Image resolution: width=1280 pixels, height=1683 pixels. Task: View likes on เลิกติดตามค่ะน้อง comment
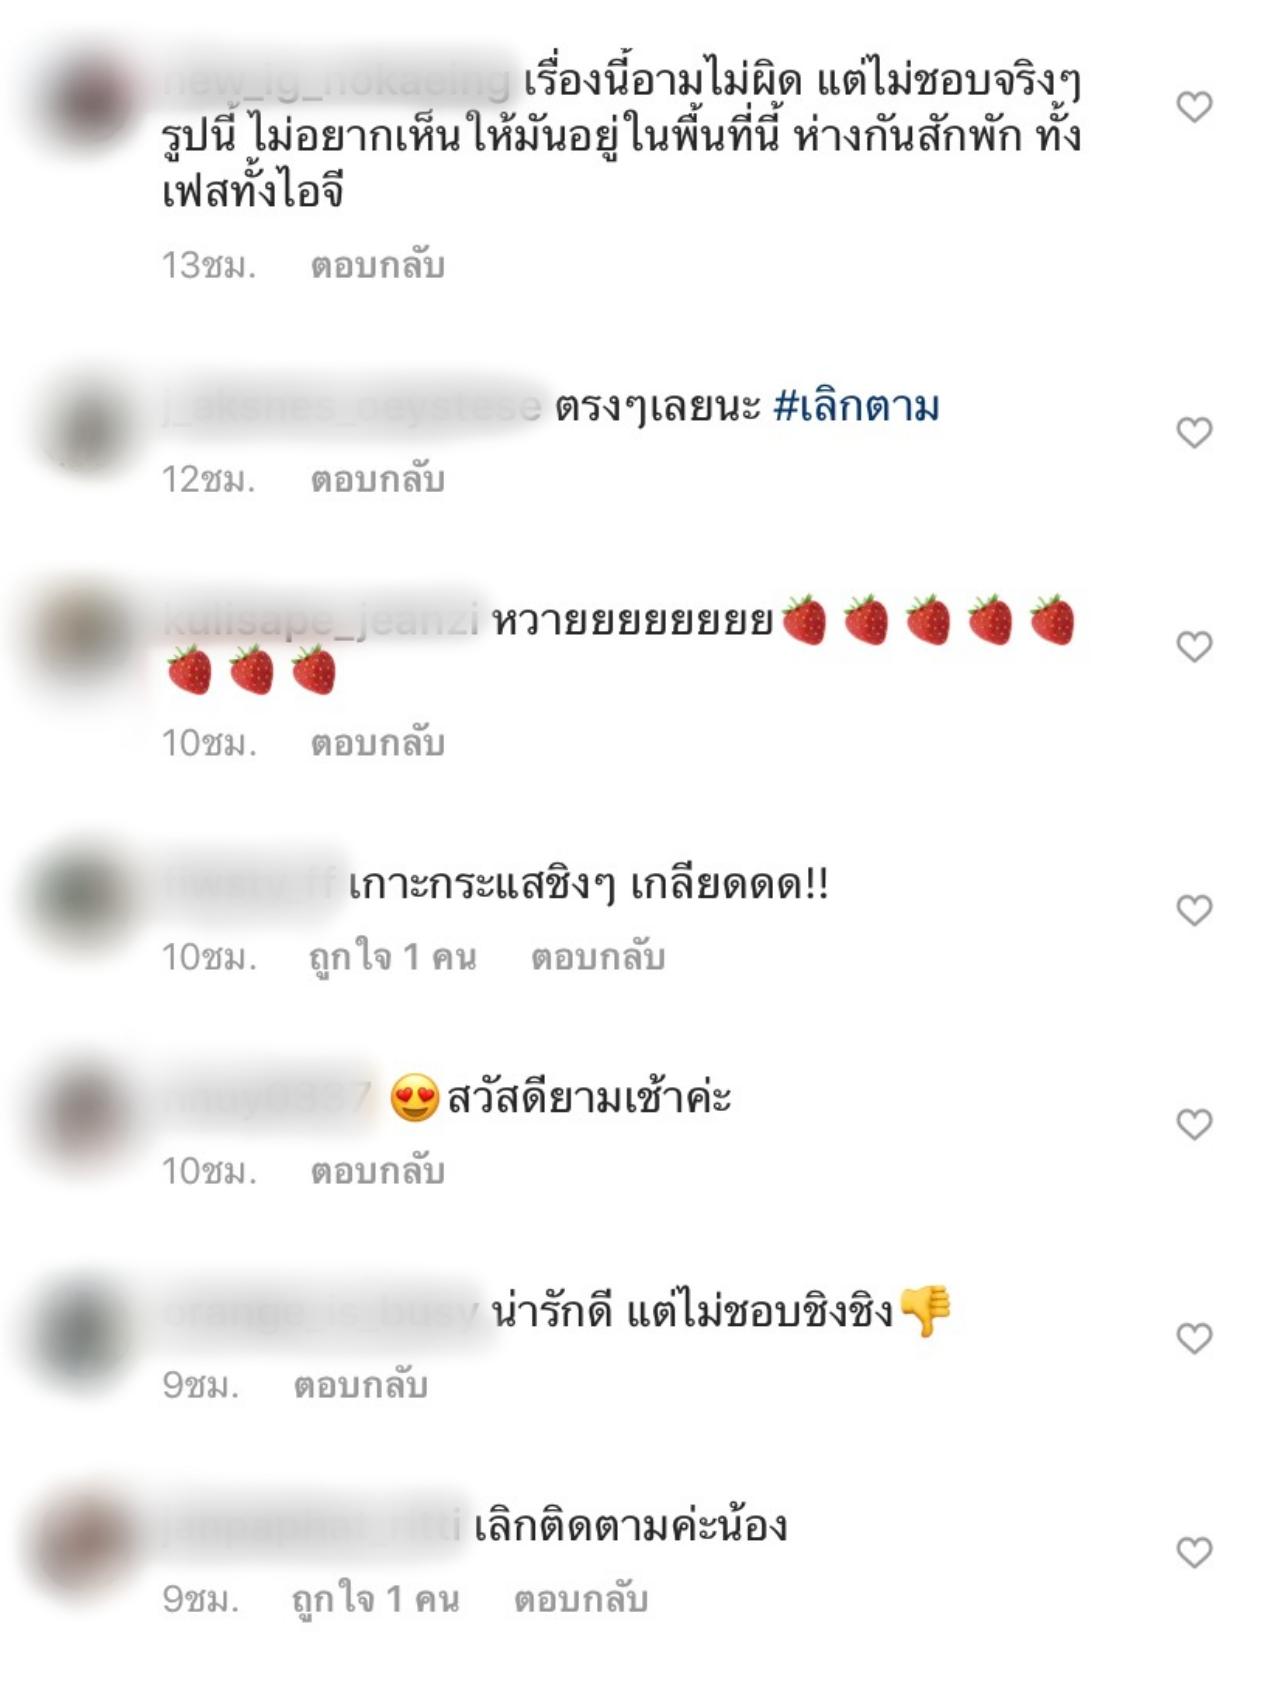click(x=375, y=1599)
